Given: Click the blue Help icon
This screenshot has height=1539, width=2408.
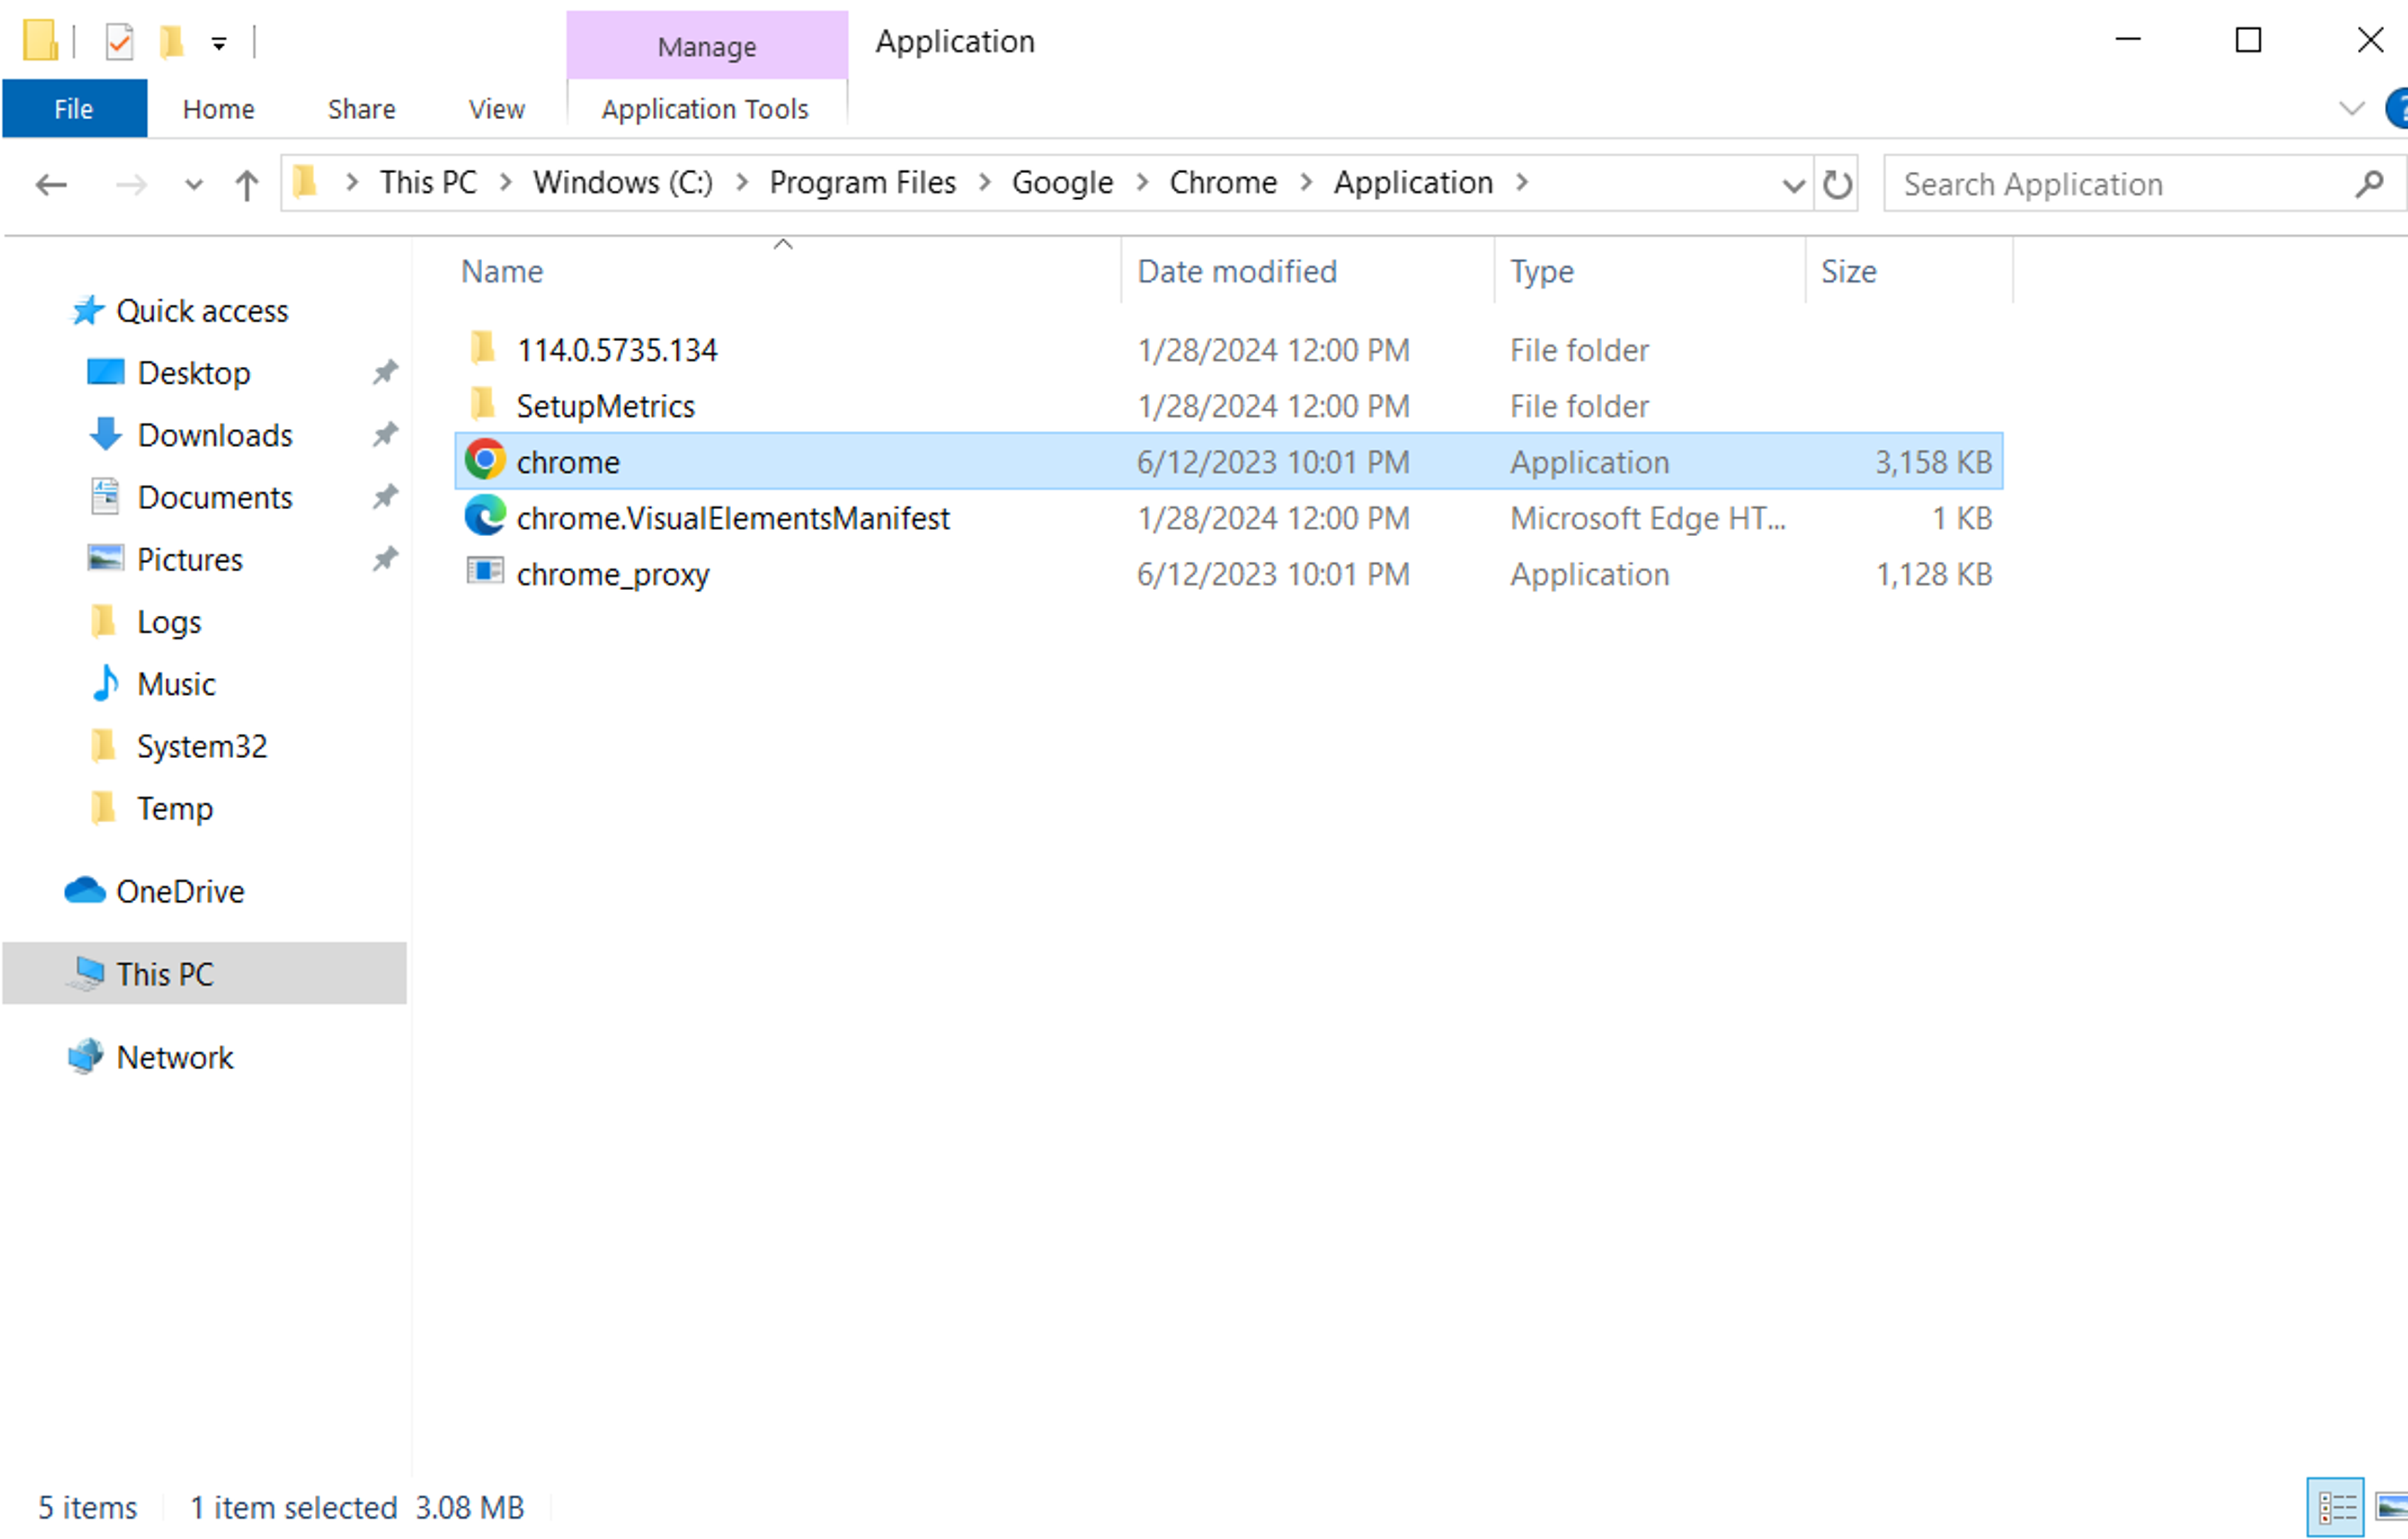Looking at the screenshot, I should (x=2397, y=109).
